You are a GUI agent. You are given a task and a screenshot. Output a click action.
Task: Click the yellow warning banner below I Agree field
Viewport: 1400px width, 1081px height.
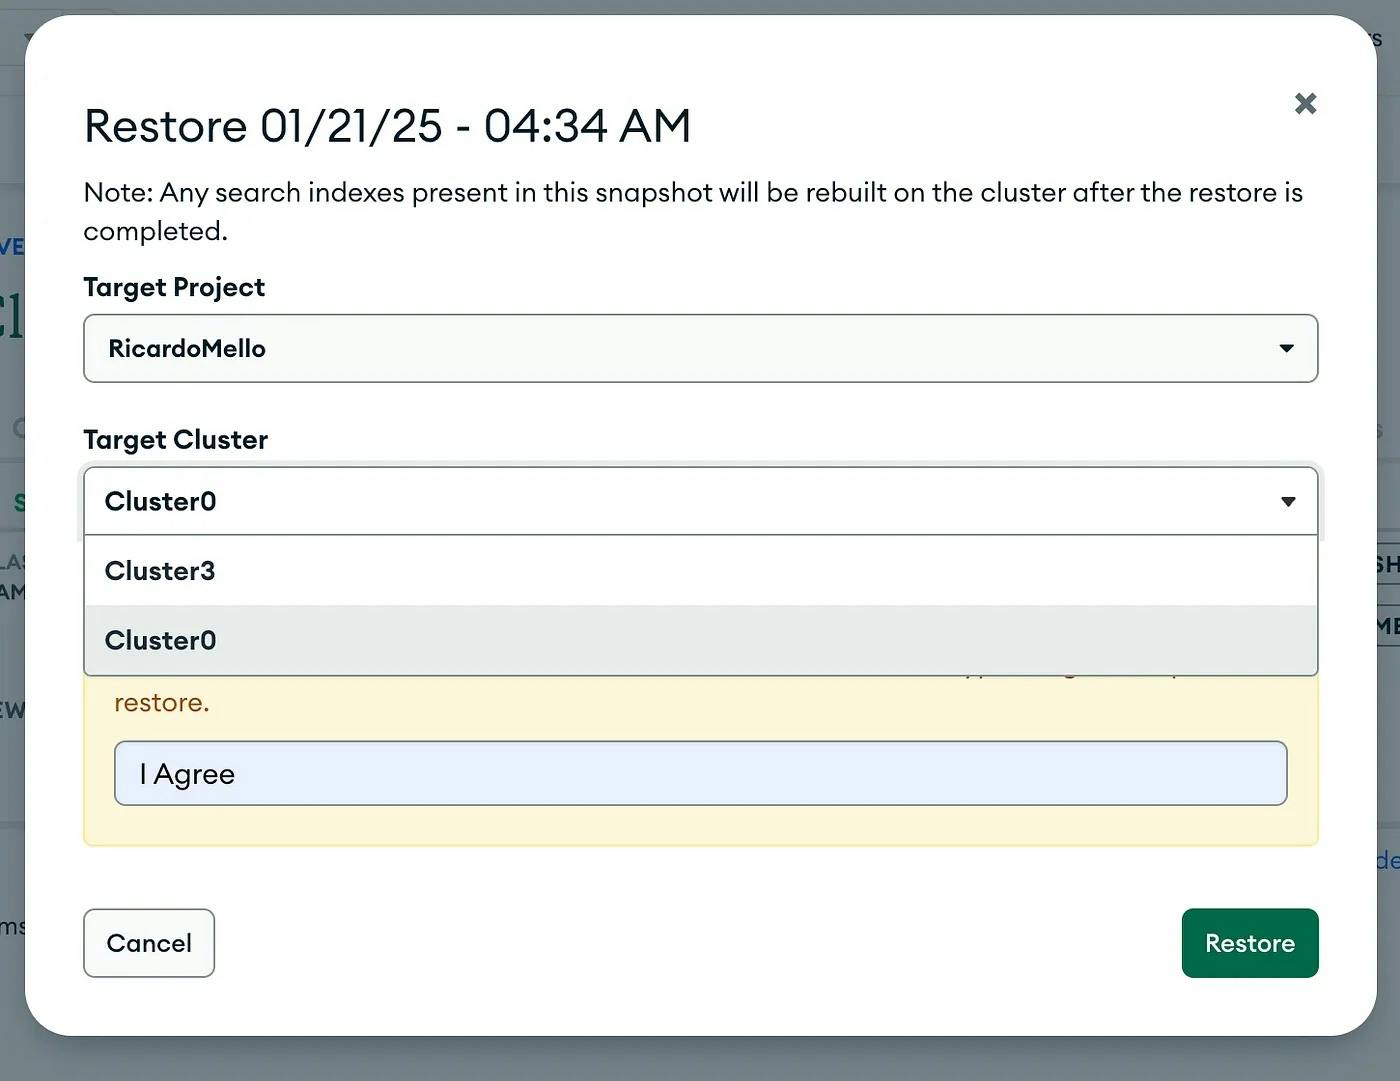click(700, 826)
